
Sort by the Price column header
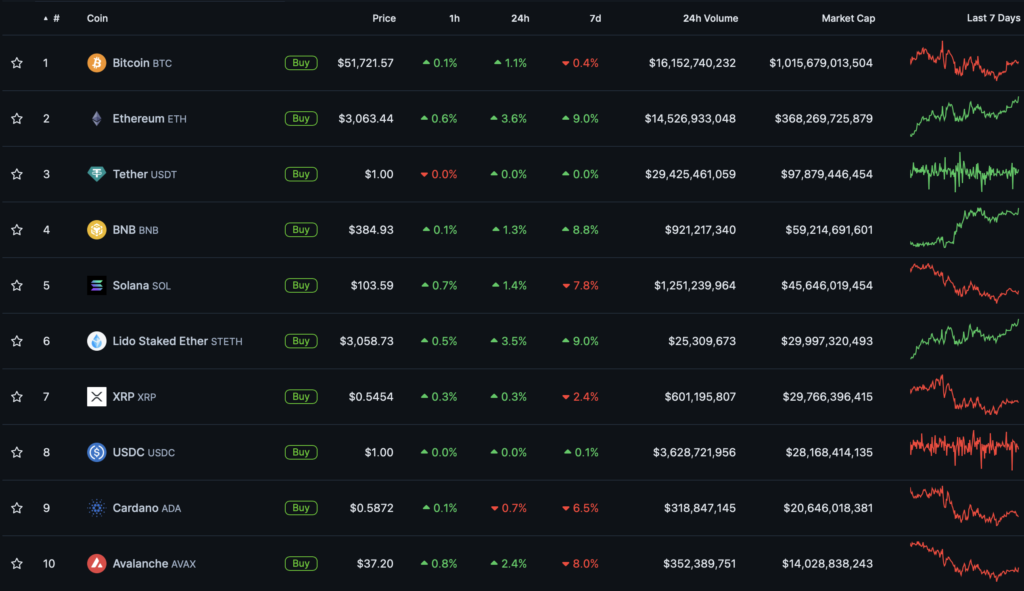click(384, 18)
